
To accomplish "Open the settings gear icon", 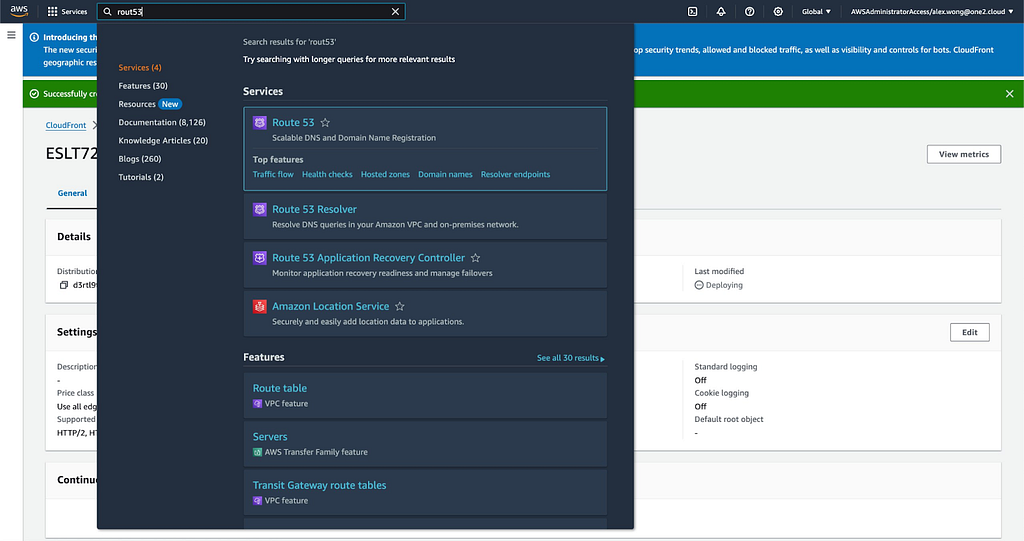I will pyautogui.click(x=778, y=11).
